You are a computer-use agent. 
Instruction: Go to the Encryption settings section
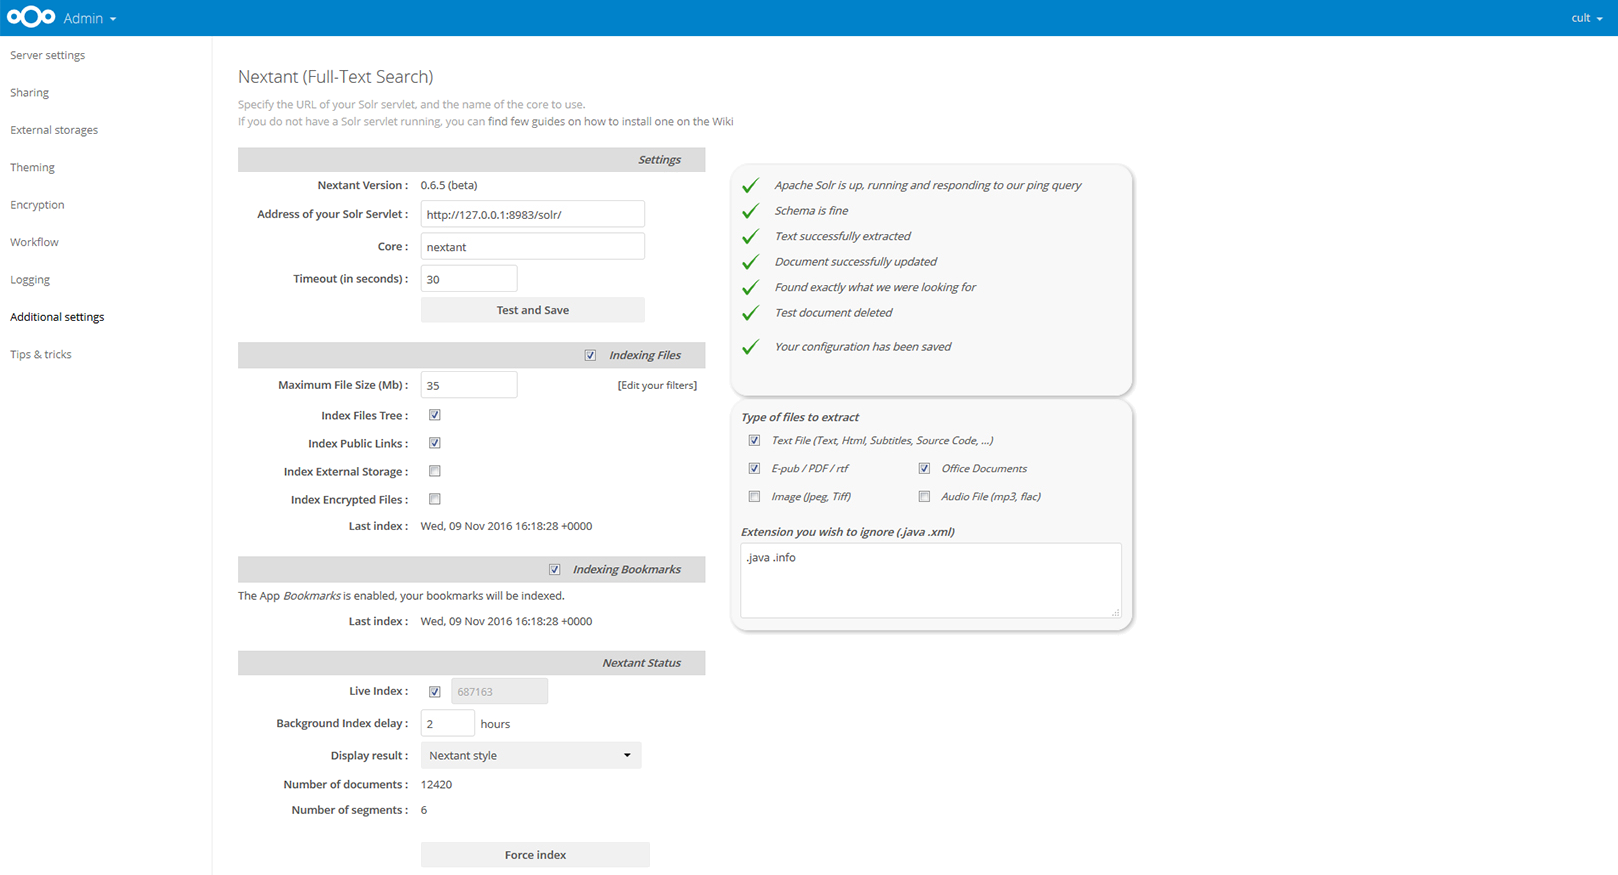pos(37,205)
